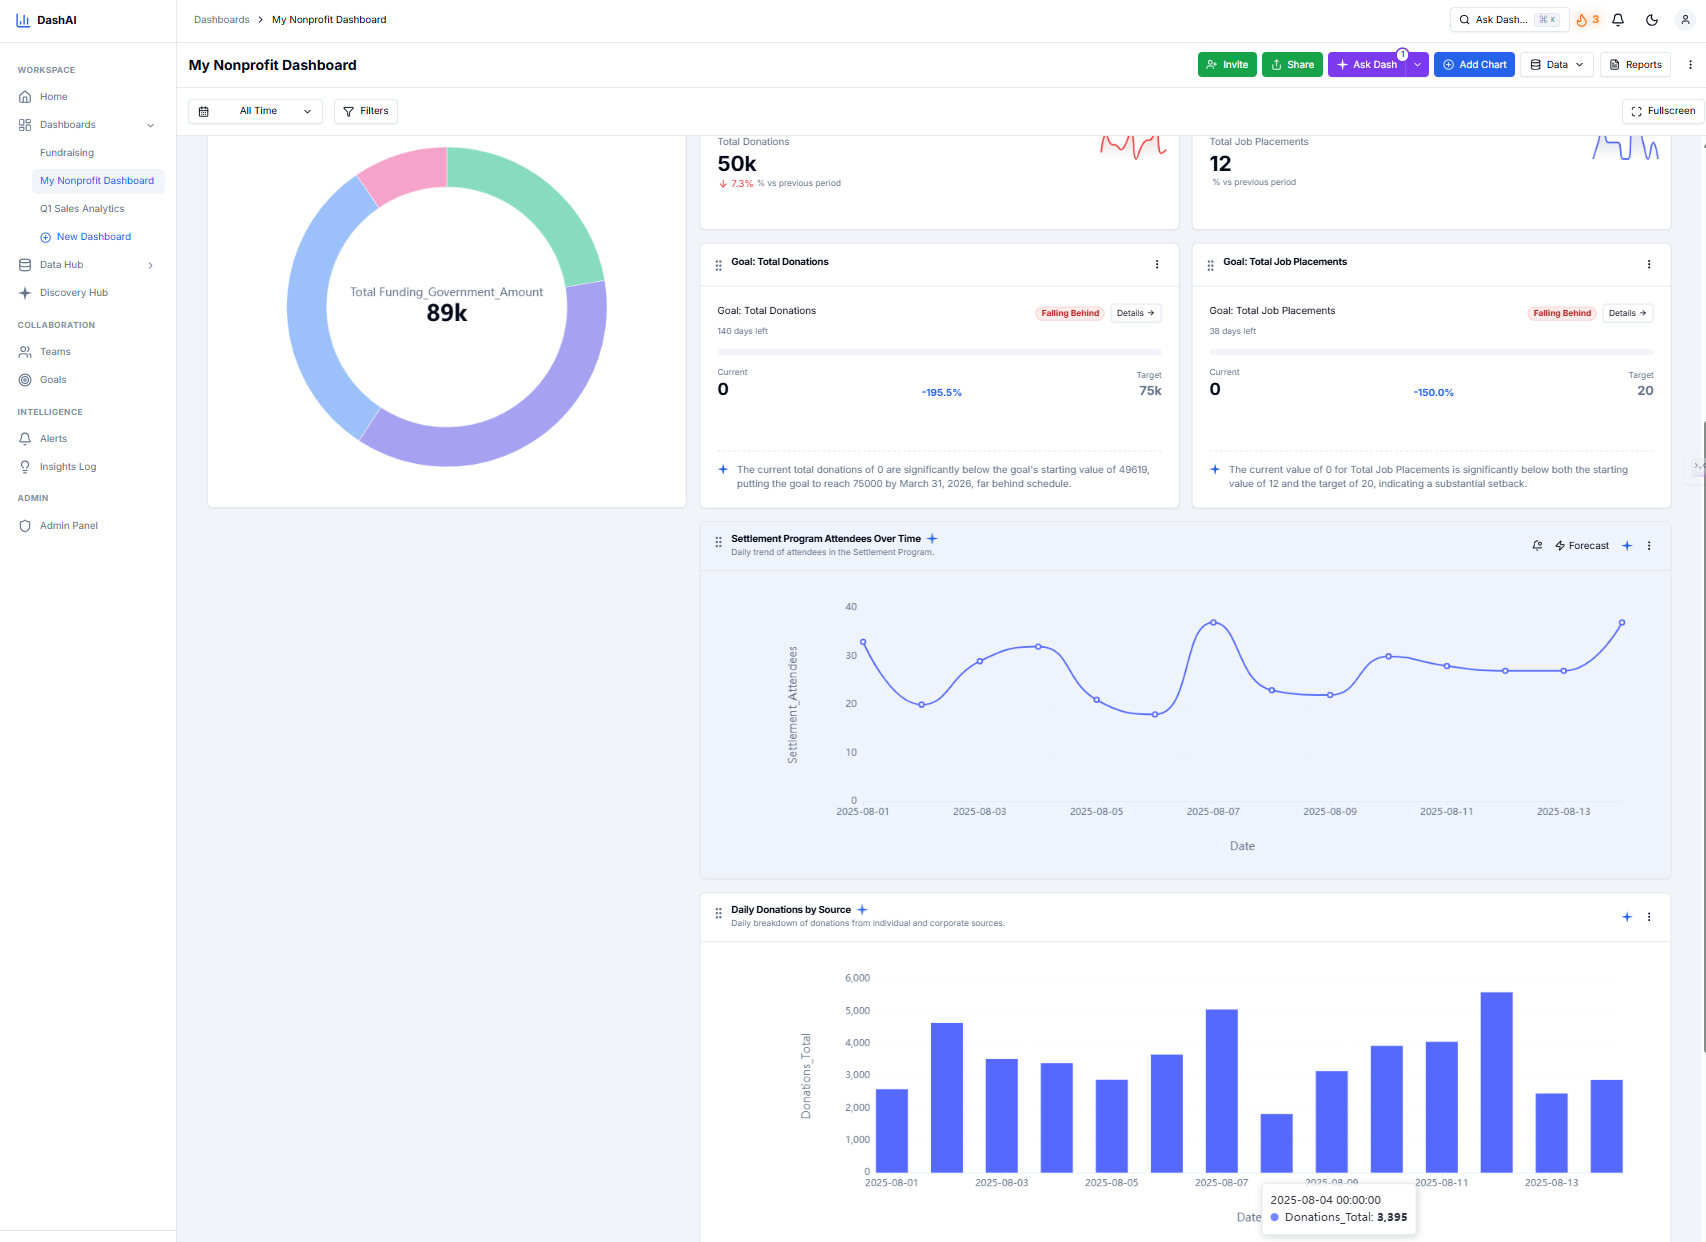1706x1242 pixels.
Task: Click the Add Chart button
Action: (1474, 65)
